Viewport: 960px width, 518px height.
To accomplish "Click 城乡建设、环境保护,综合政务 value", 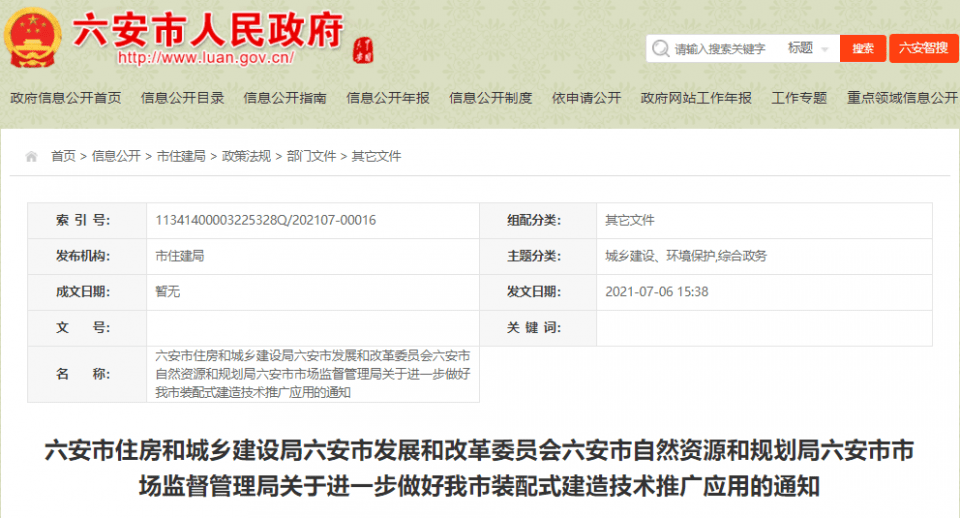I will point(686,256).
